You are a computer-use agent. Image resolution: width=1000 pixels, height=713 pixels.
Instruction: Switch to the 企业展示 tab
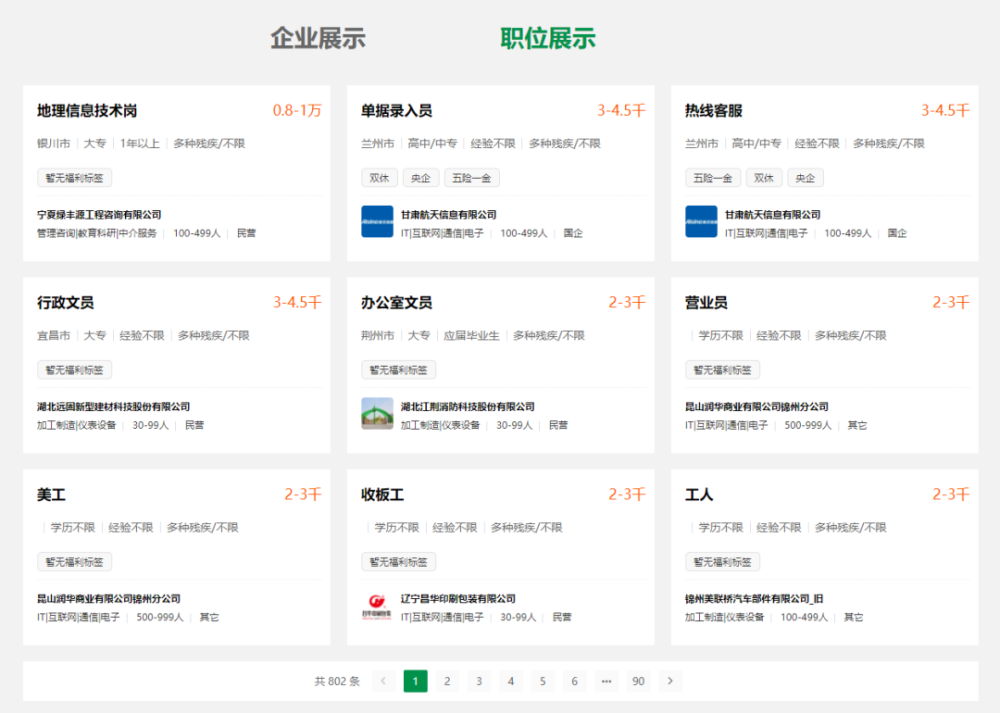(316, 38)
